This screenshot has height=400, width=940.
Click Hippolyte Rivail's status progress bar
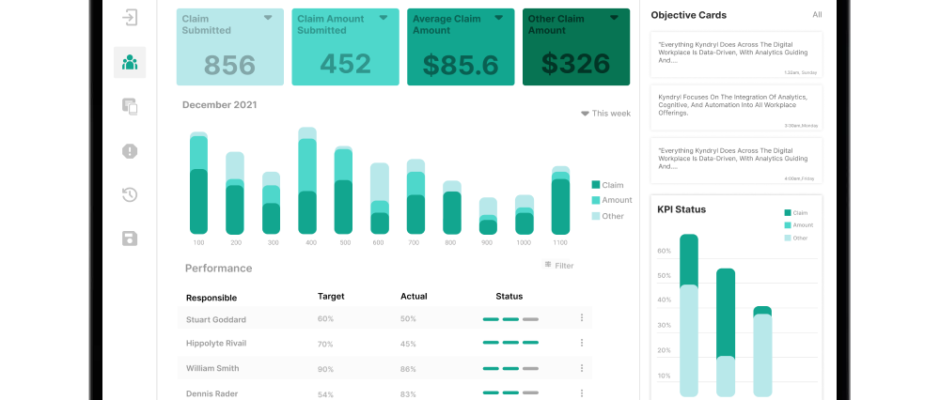(x=511, y=342)
